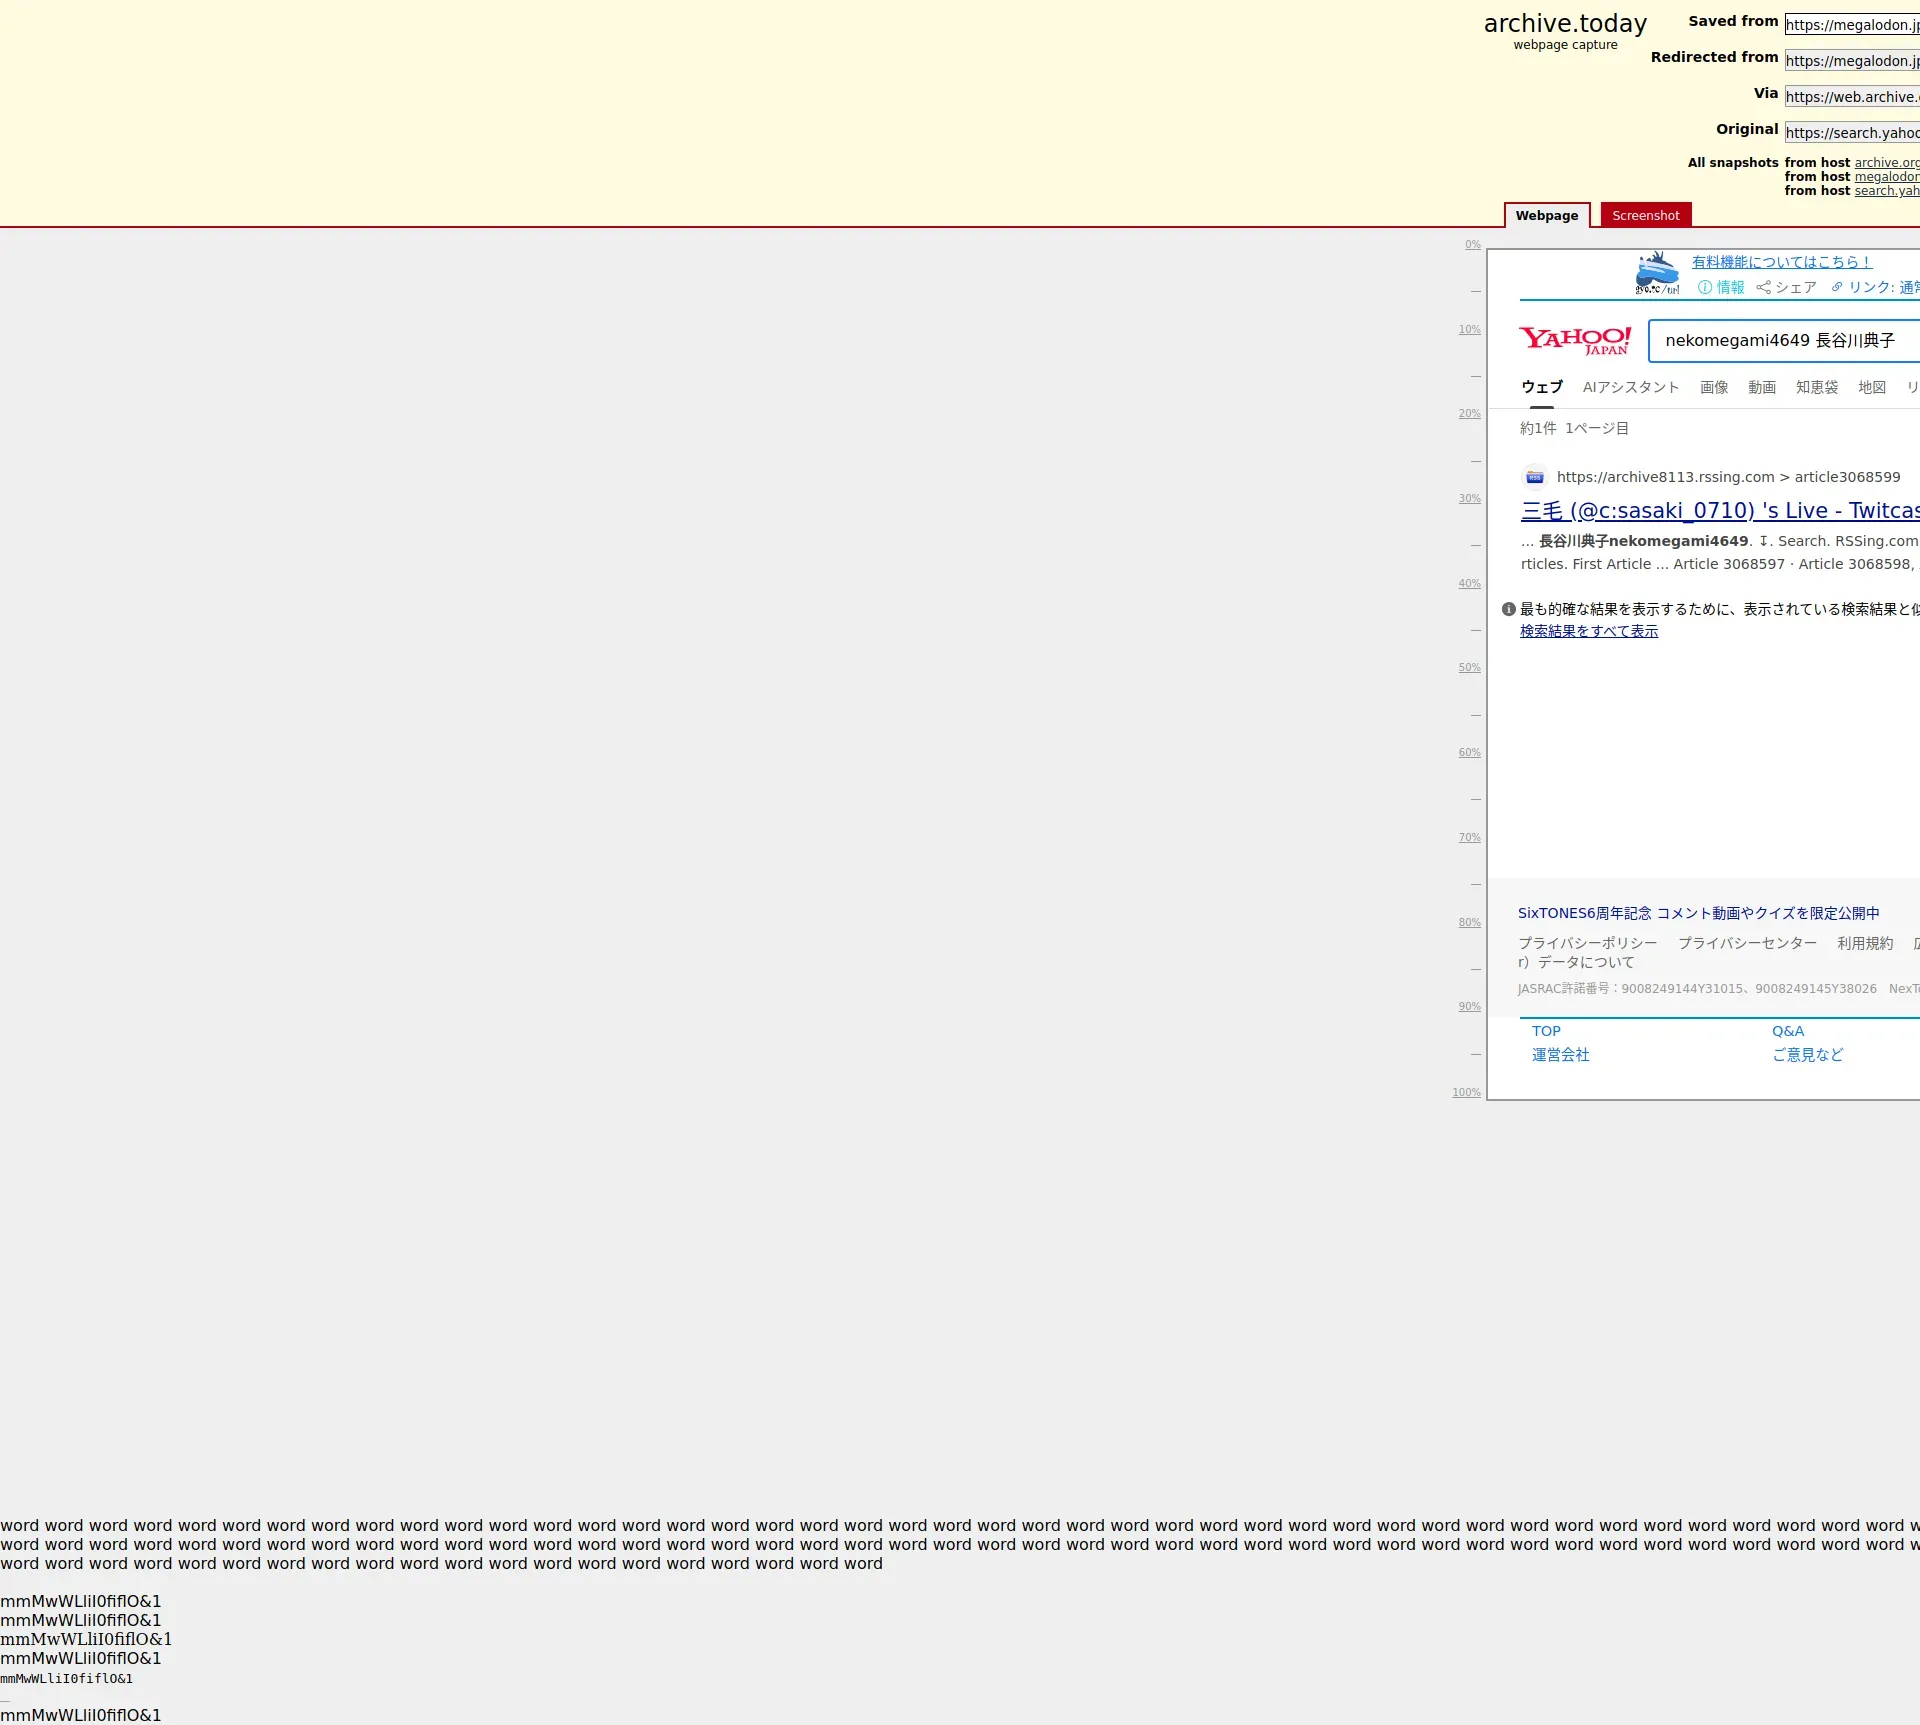Viewport: 1920px width, 1725px height.
Task: Open the 運営会社 footer link
Action: pyautogui.click(x=1560, y=1055)
